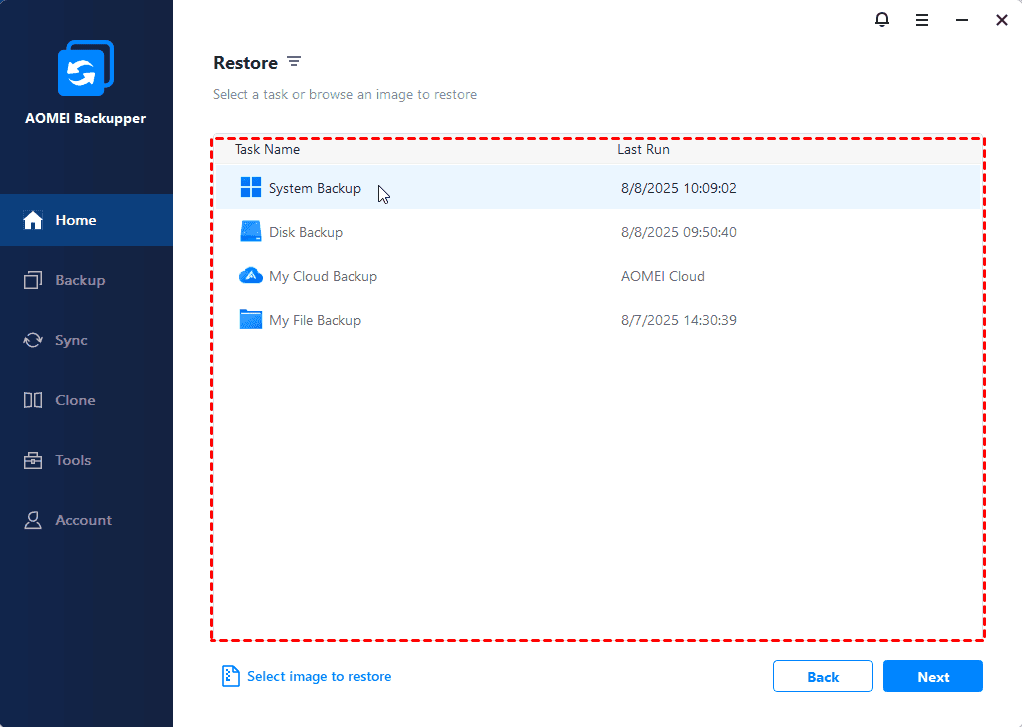Click the folder icon beside My File Backup
This screenshot has width=1022, height=727.
click(x=251, y=320)
